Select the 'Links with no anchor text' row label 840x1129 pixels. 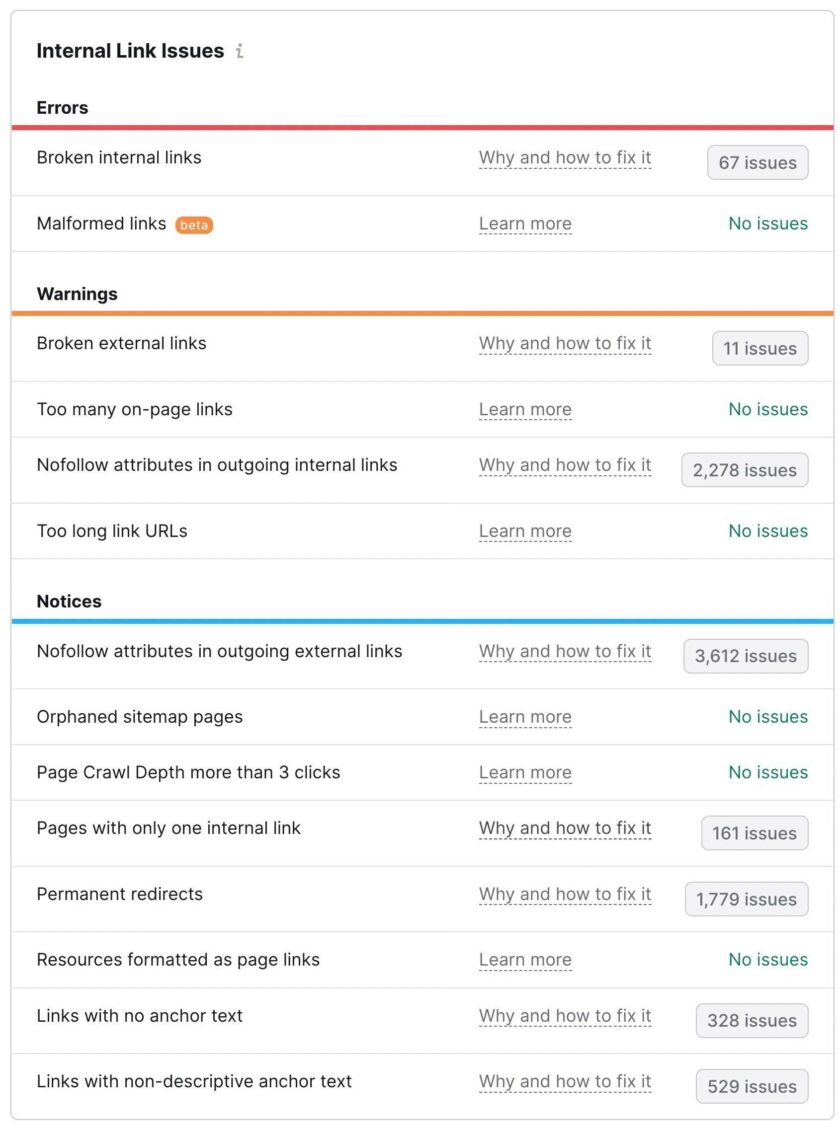[x=140, y=1016]
